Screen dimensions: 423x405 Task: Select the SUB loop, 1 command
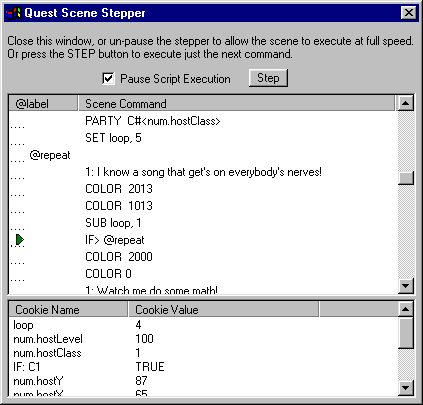tap(113, 223)
